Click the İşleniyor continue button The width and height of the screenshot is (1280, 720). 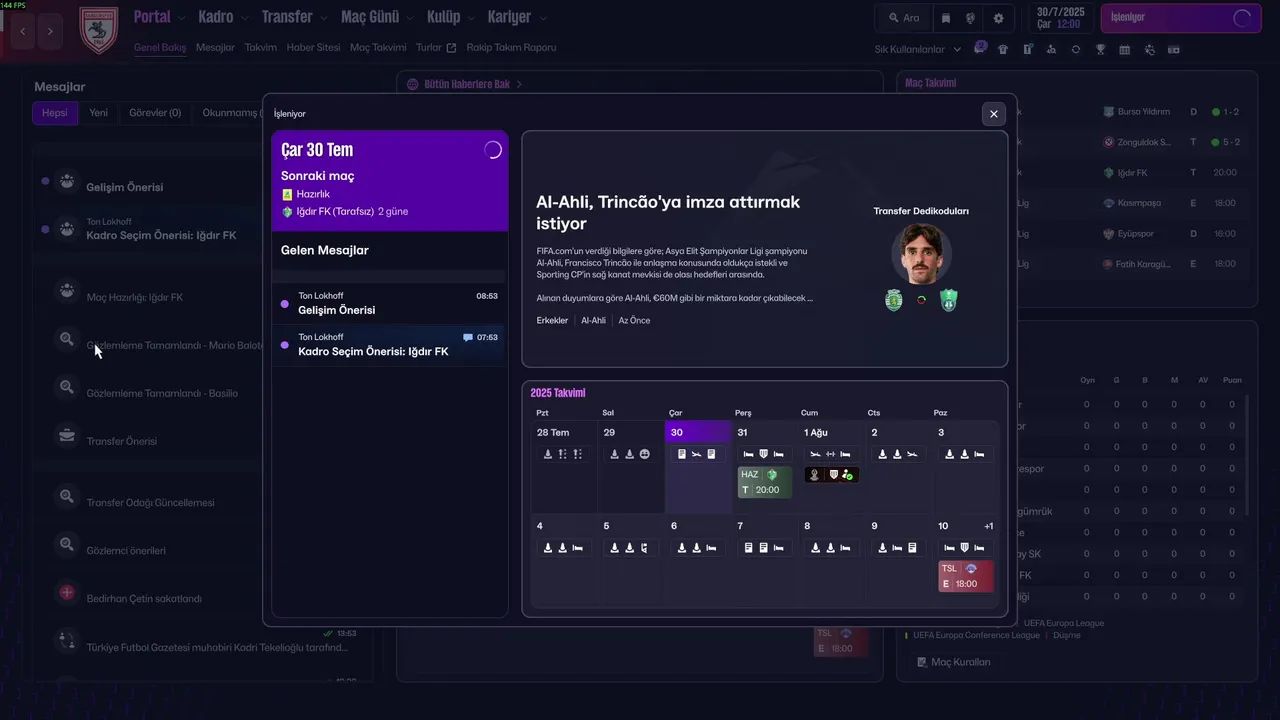(x=1182, y=17)
